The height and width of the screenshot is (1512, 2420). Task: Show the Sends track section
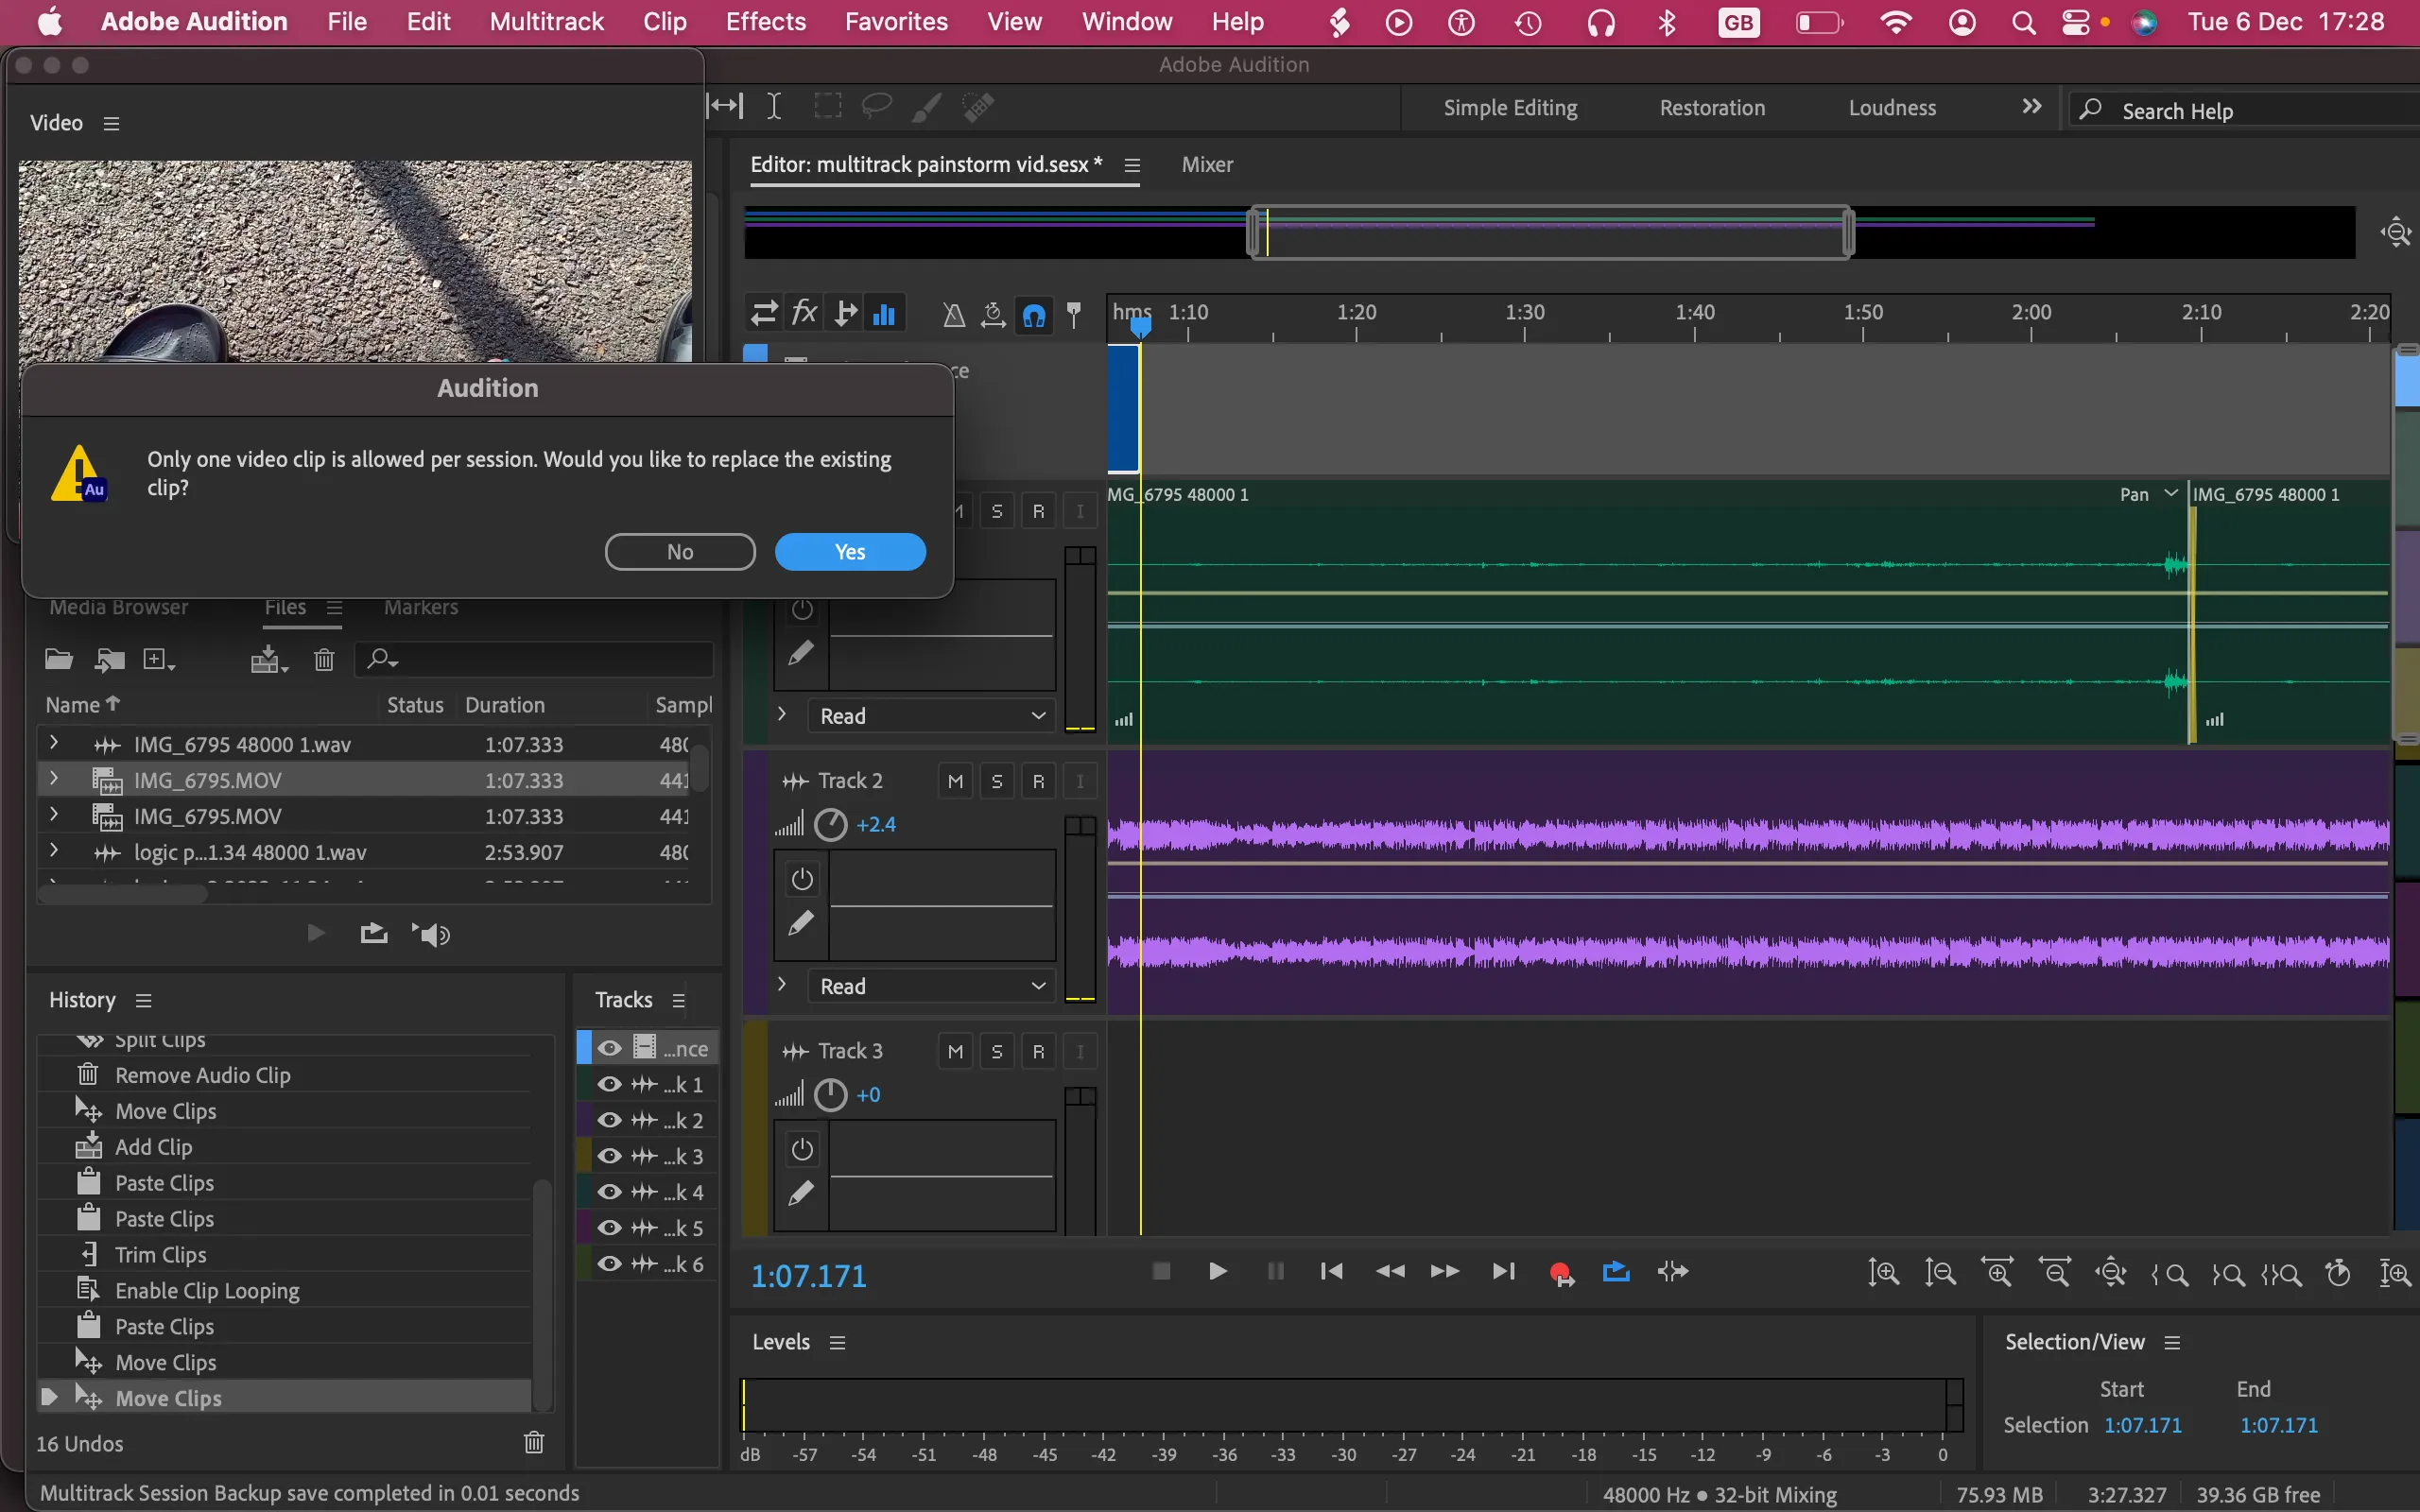coord(845,314)
